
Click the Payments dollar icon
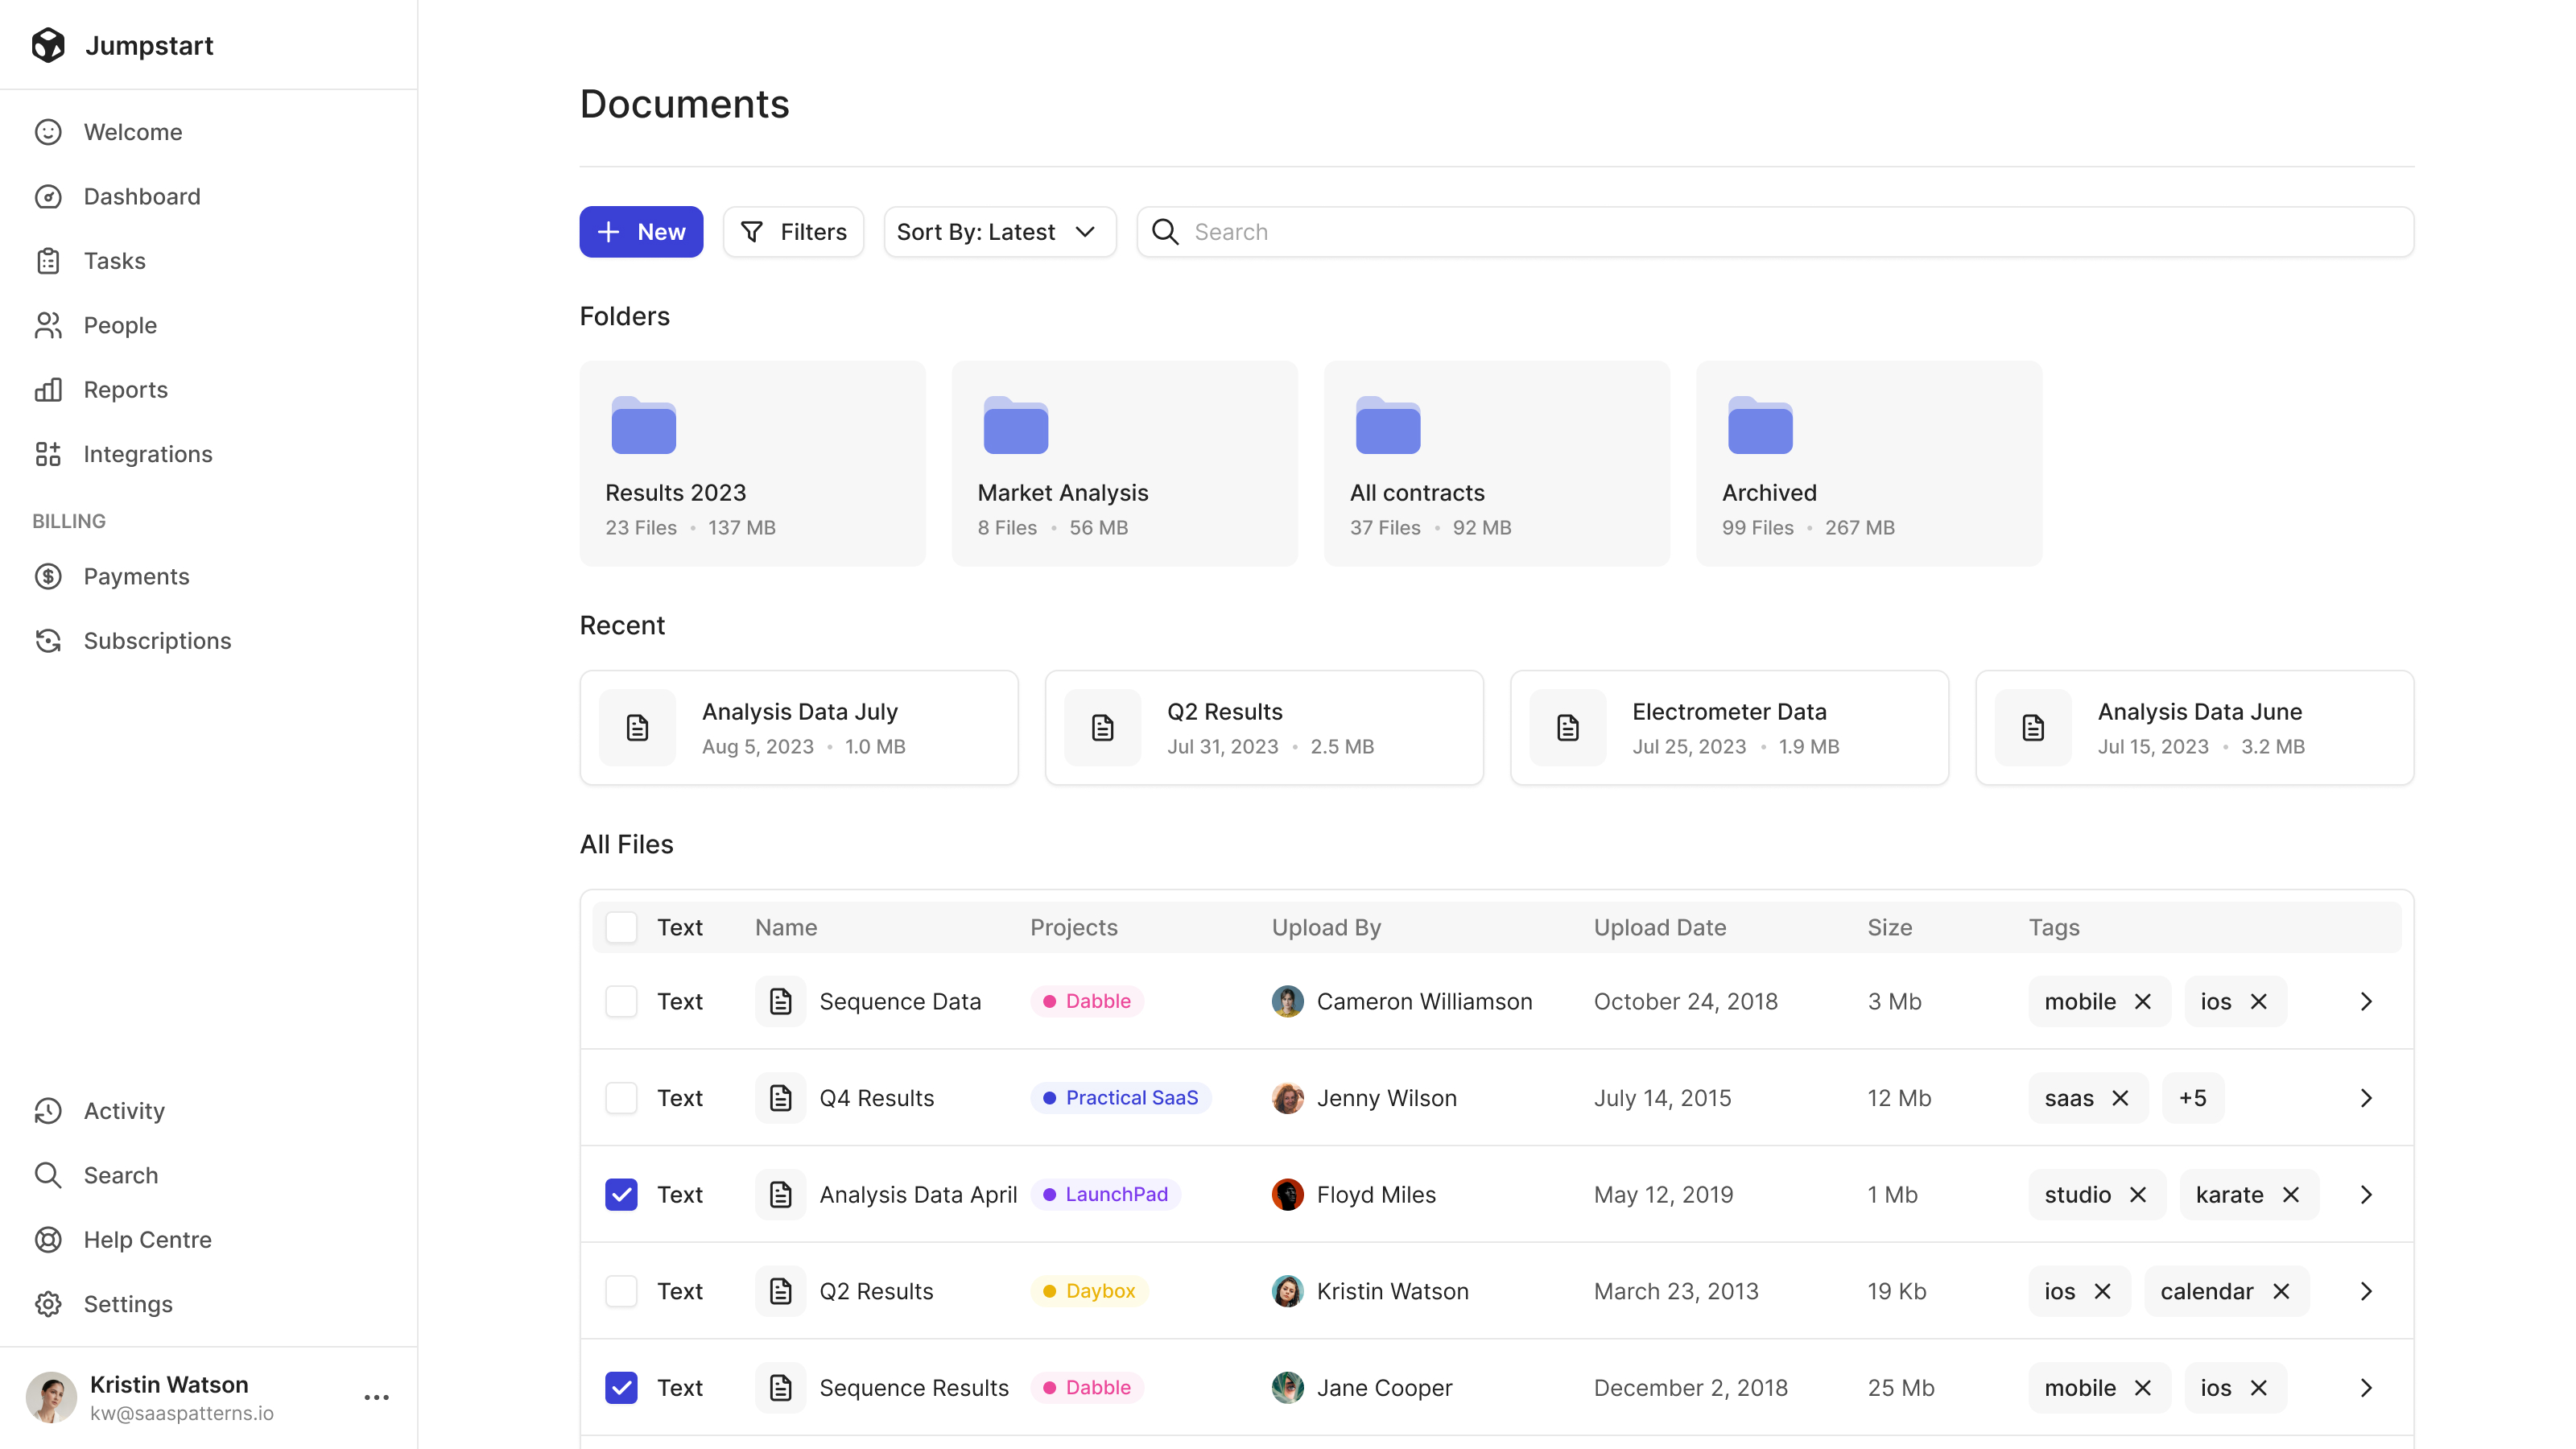[x=48, y=576]
